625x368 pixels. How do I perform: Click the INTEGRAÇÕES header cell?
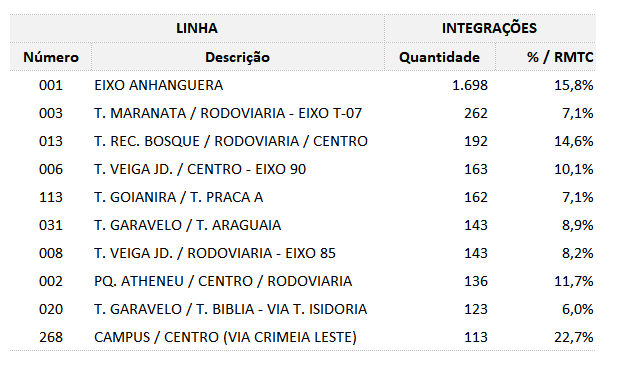tap(489, 28)
